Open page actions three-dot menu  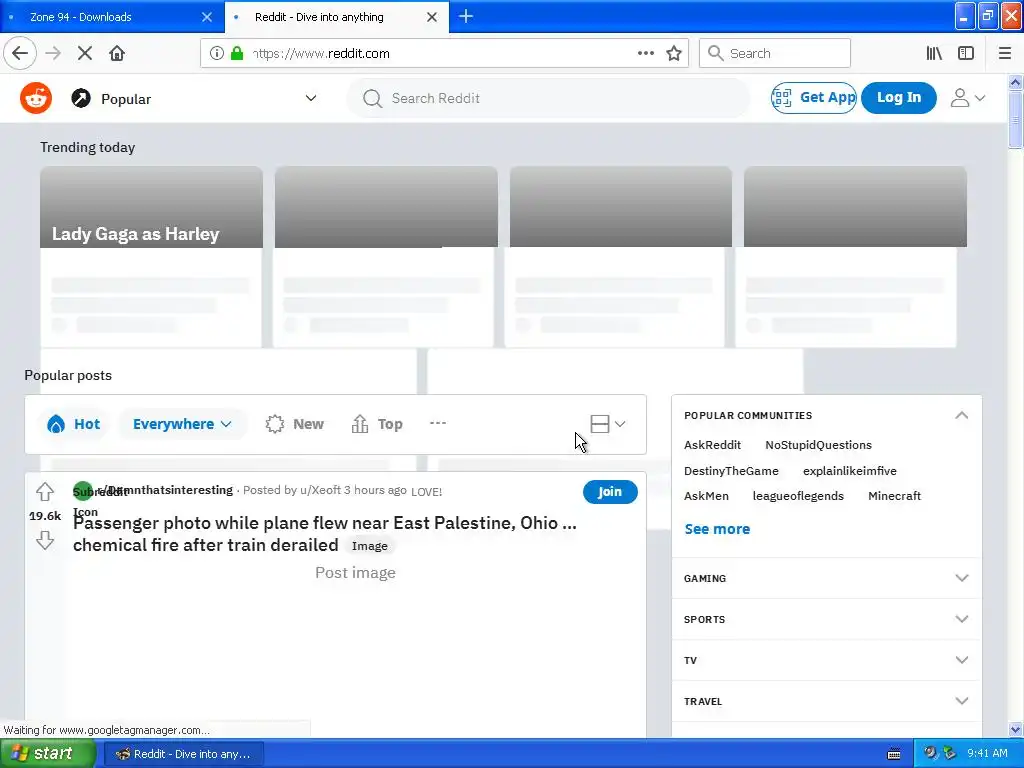[x=646, y=54]
